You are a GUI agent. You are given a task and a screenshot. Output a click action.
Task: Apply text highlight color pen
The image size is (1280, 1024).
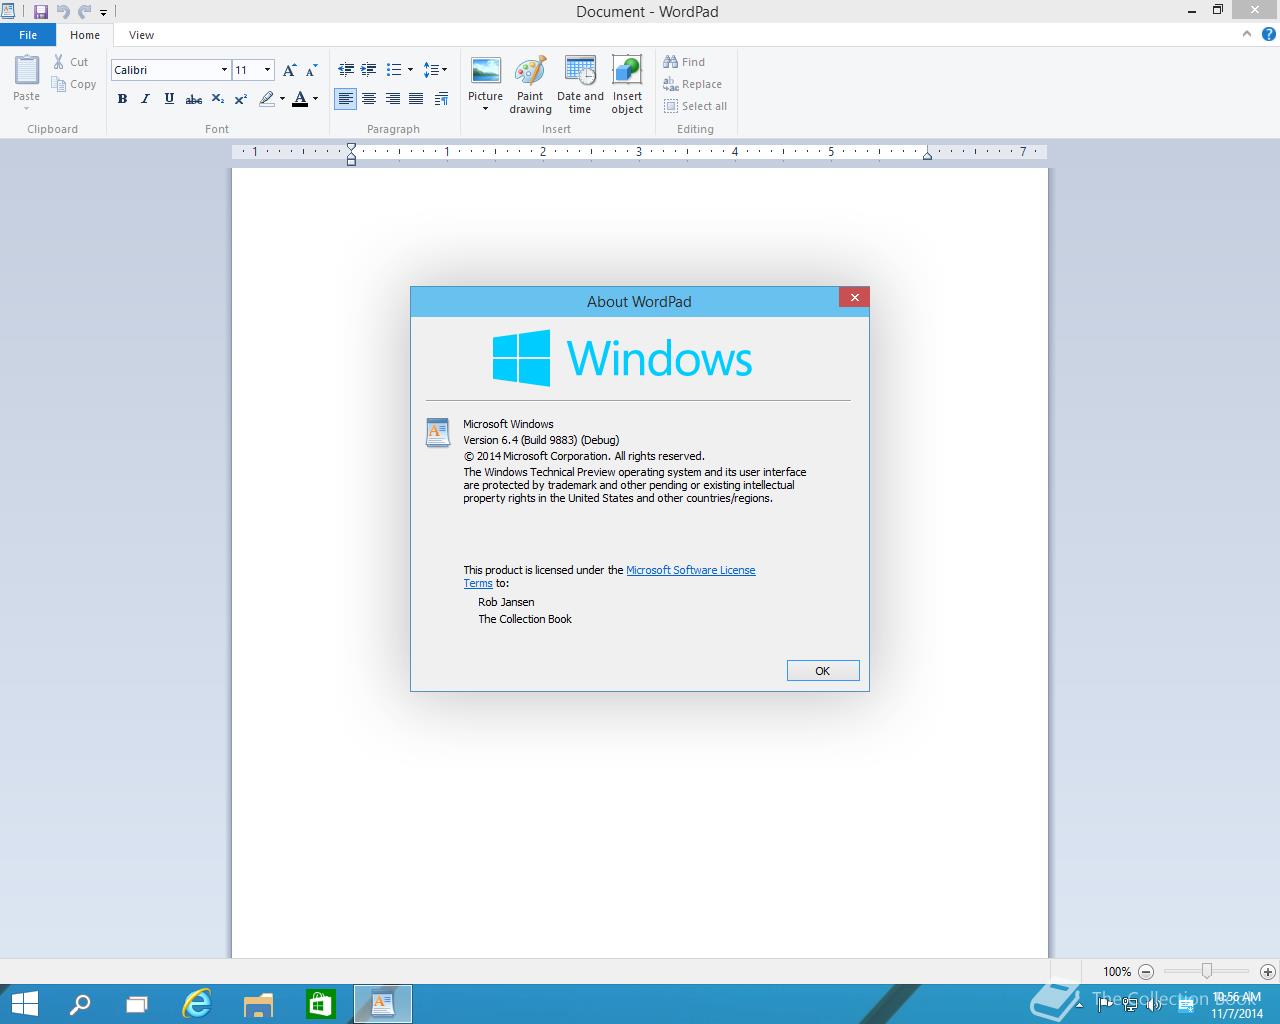[x=266, y=99]
